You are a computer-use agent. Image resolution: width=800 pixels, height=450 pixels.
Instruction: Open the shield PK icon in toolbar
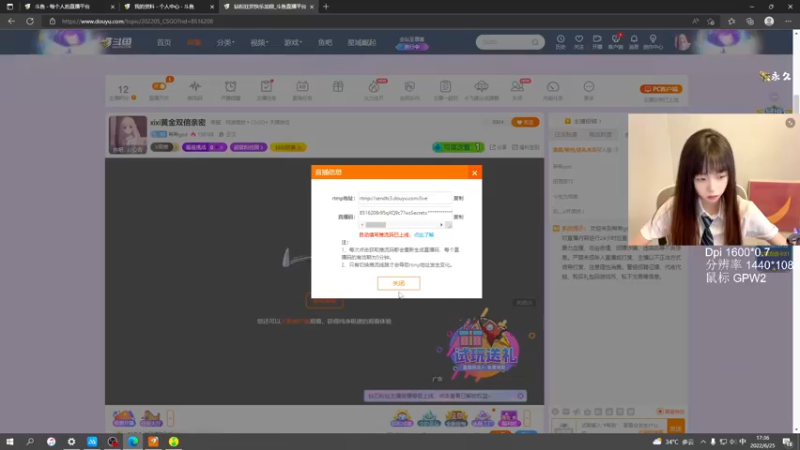click(409, 87)
